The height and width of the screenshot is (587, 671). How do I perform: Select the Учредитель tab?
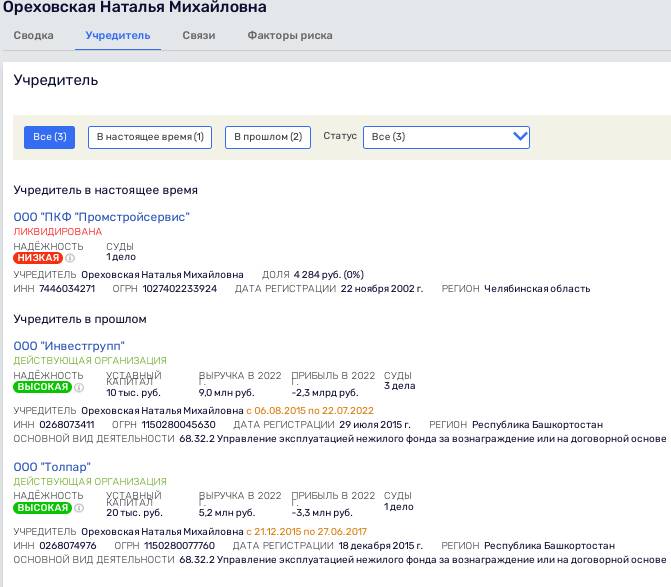pyautogui.click(x=118, y=36)
